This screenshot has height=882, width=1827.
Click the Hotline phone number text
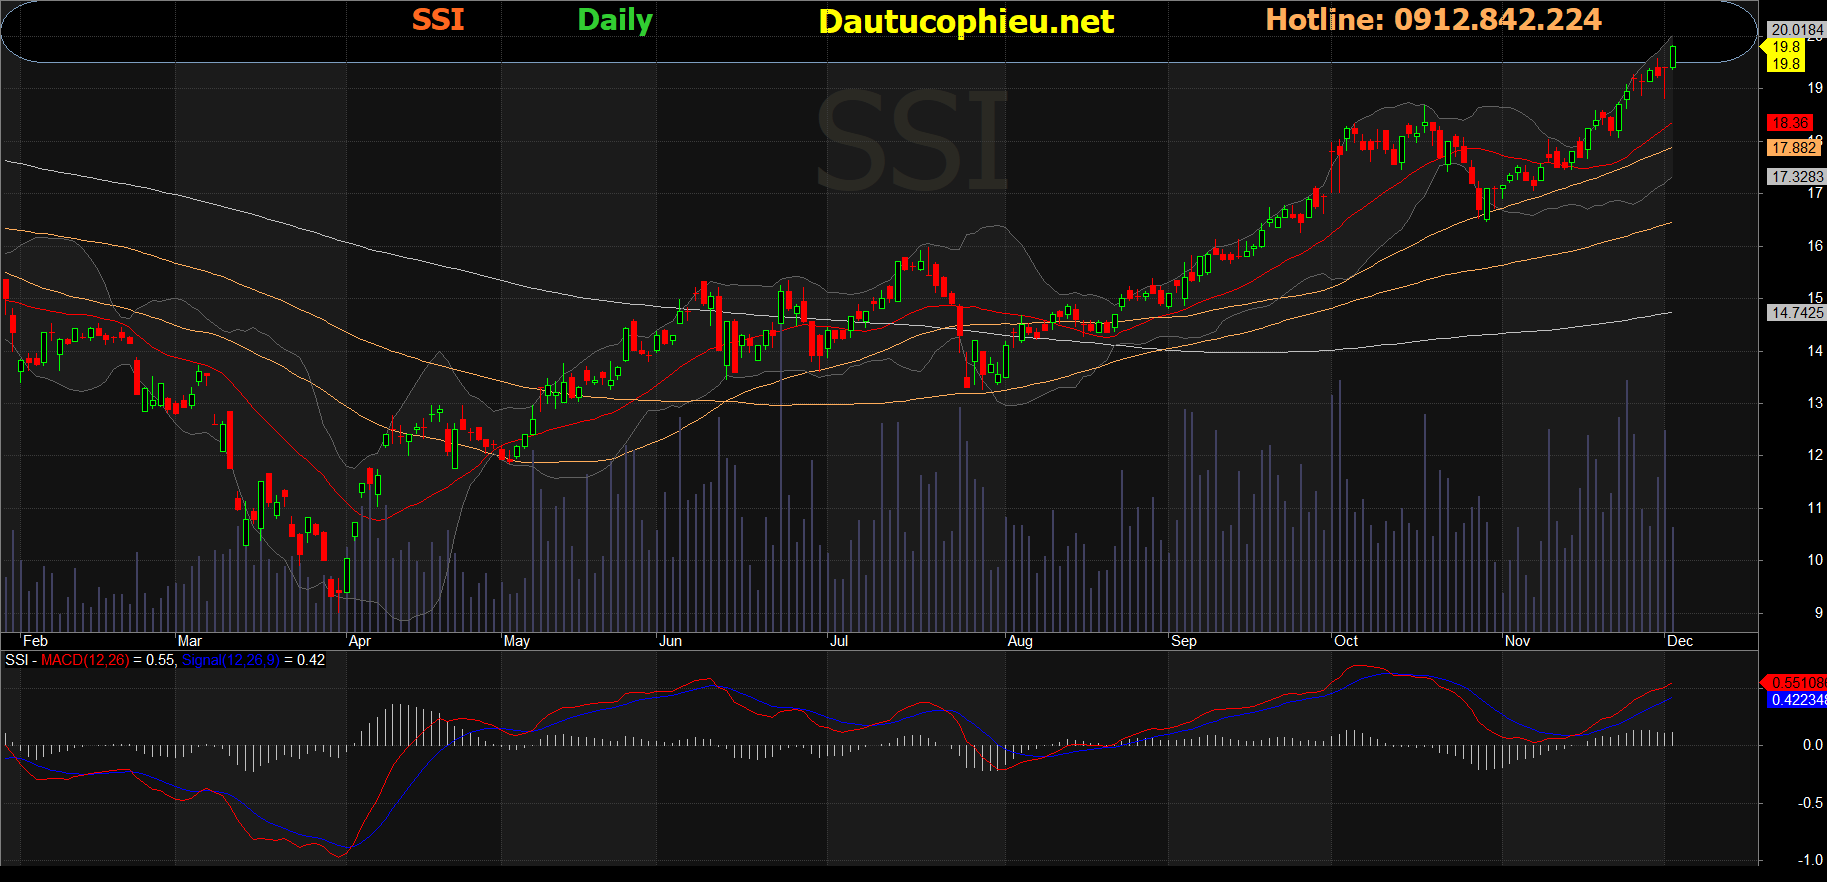tap(1433, 20)
